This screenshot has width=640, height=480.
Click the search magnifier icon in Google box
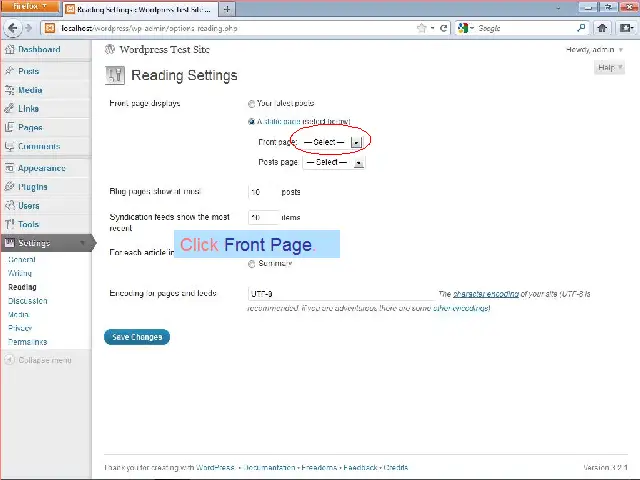click(x=581, y=28)
